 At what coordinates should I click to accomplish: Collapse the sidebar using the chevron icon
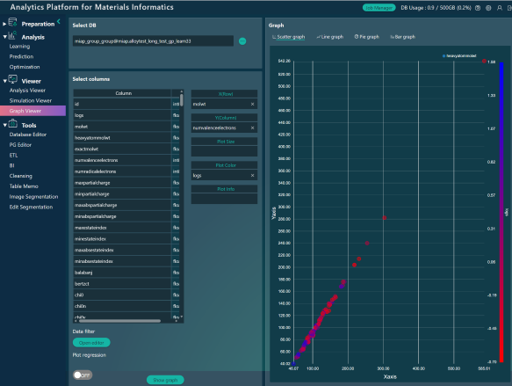tap(59, 21)
